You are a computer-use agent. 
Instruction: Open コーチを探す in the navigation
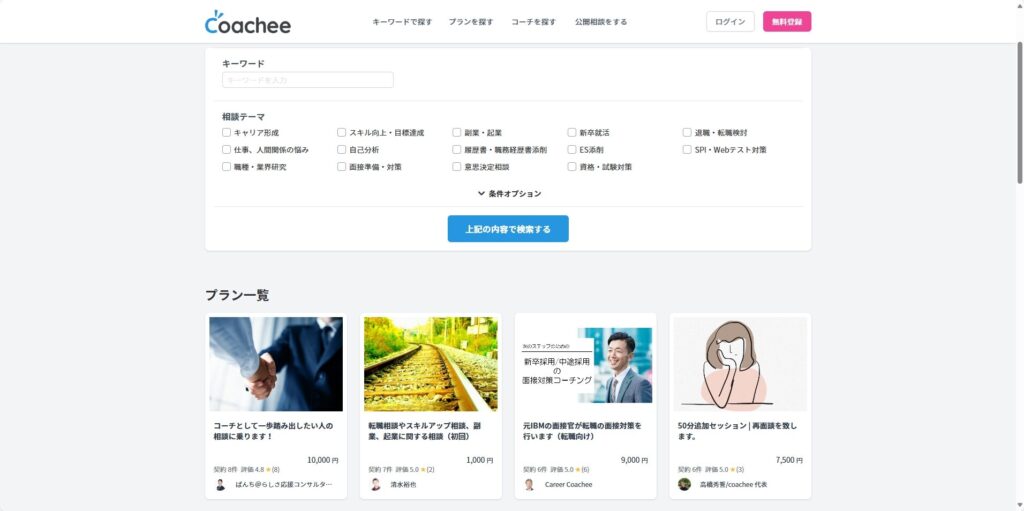534,22
